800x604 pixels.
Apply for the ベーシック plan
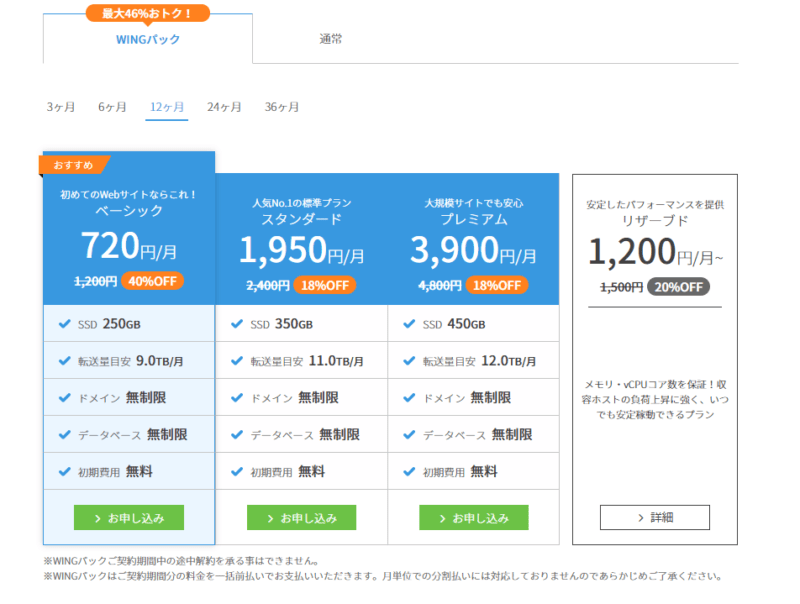[129, 518]
